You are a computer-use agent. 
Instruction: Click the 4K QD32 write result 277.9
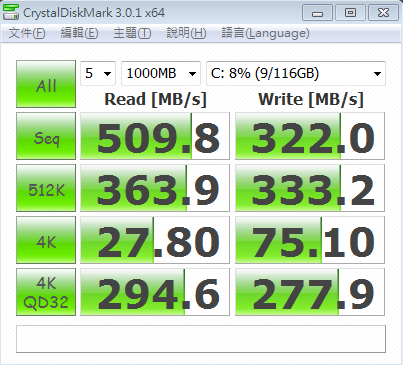[310, 292]
